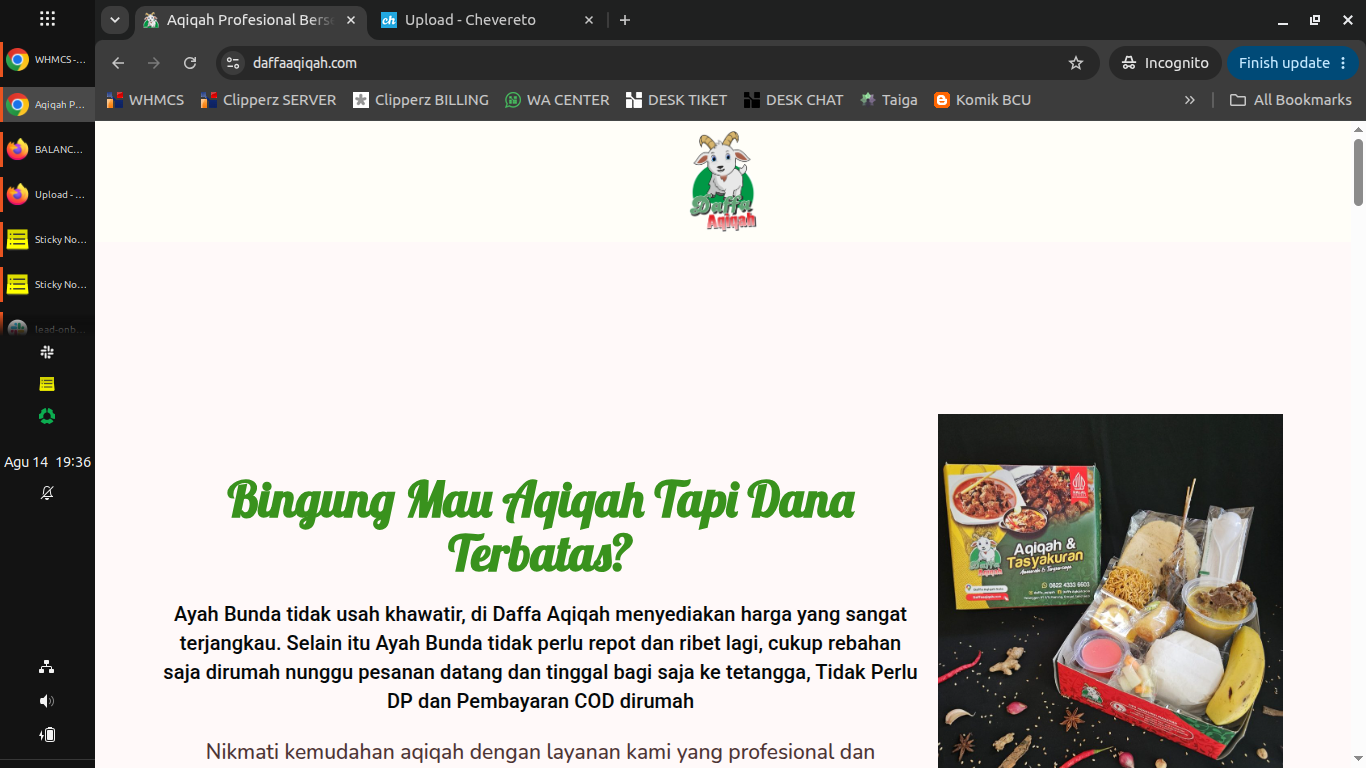
Task: Switch to the Aqiqah Profesional tab
Action: (250, 20)
